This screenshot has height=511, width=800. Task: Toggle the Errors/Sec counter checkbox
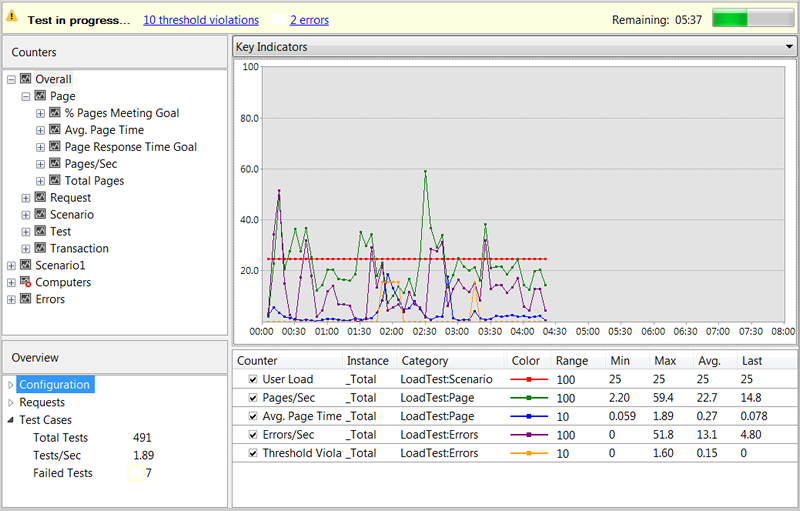click(253, 435)
